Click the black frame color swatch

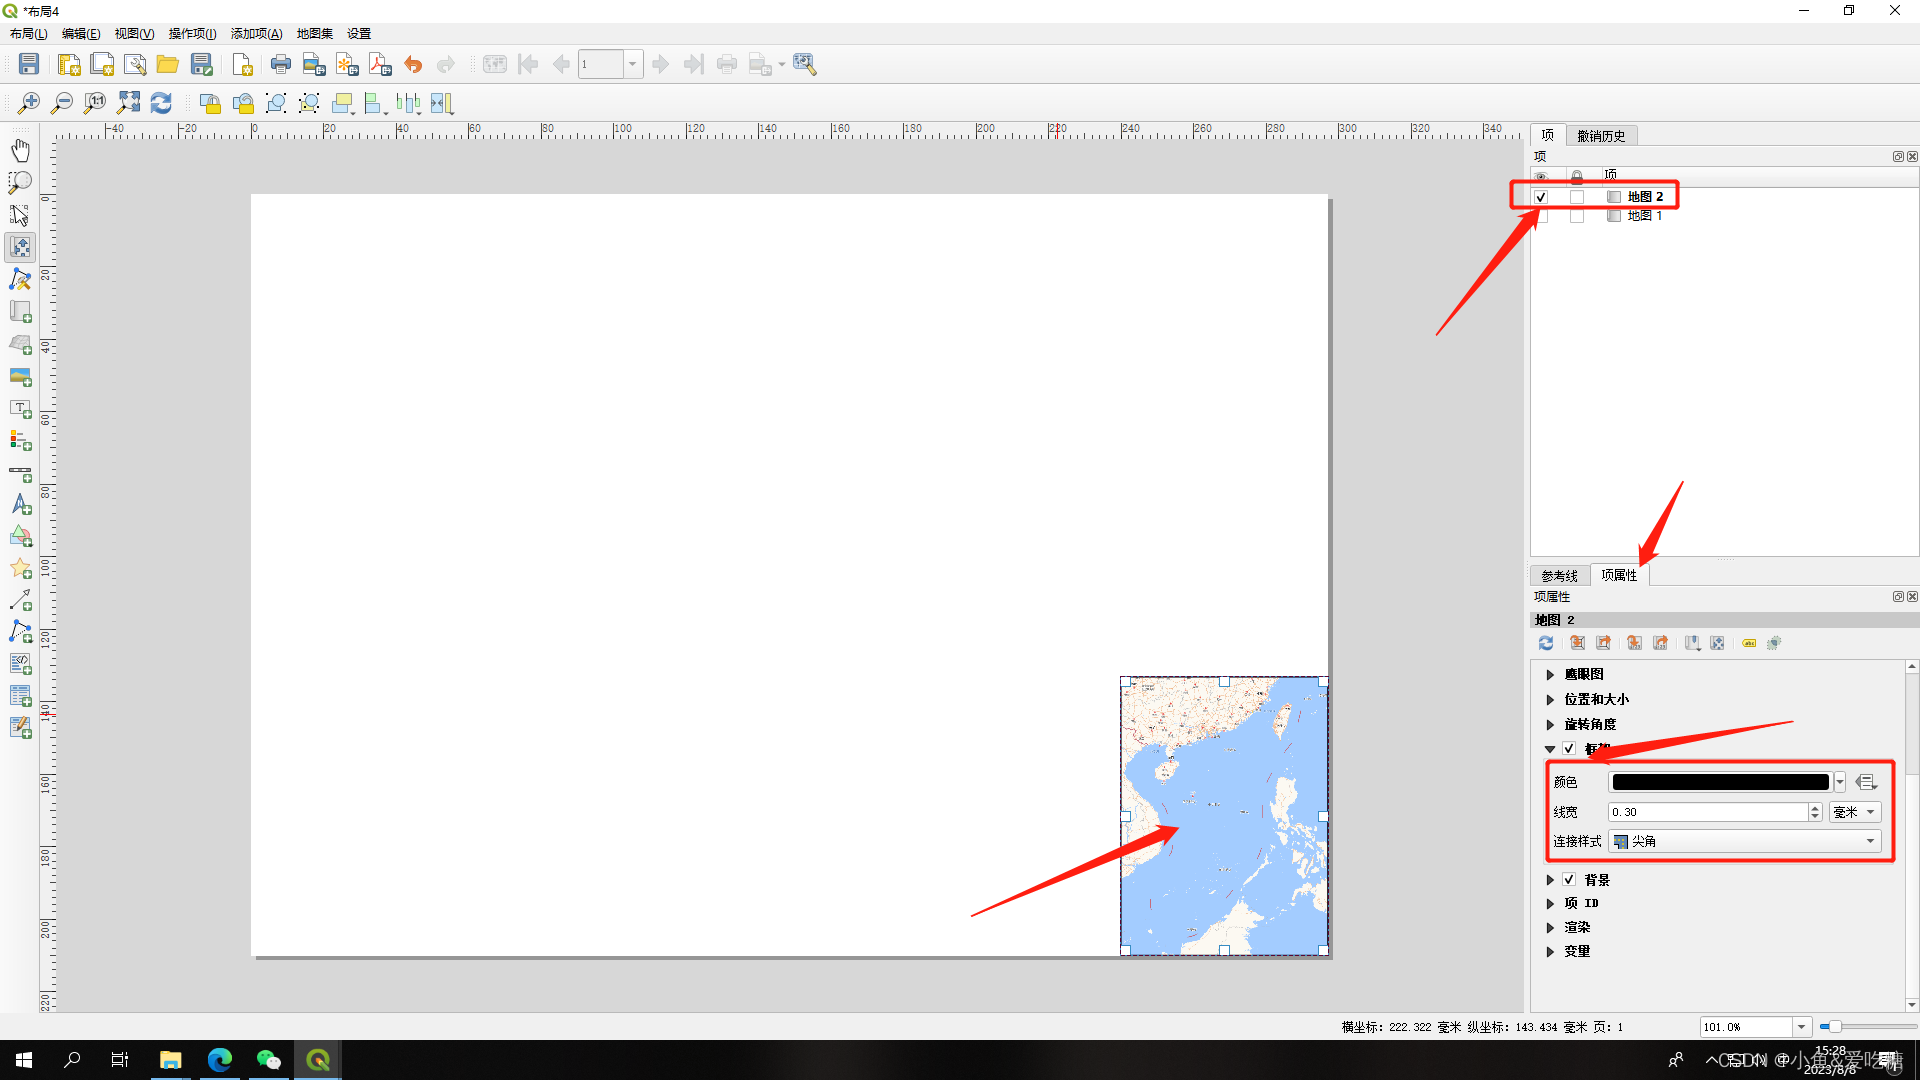click(1720, 783)
